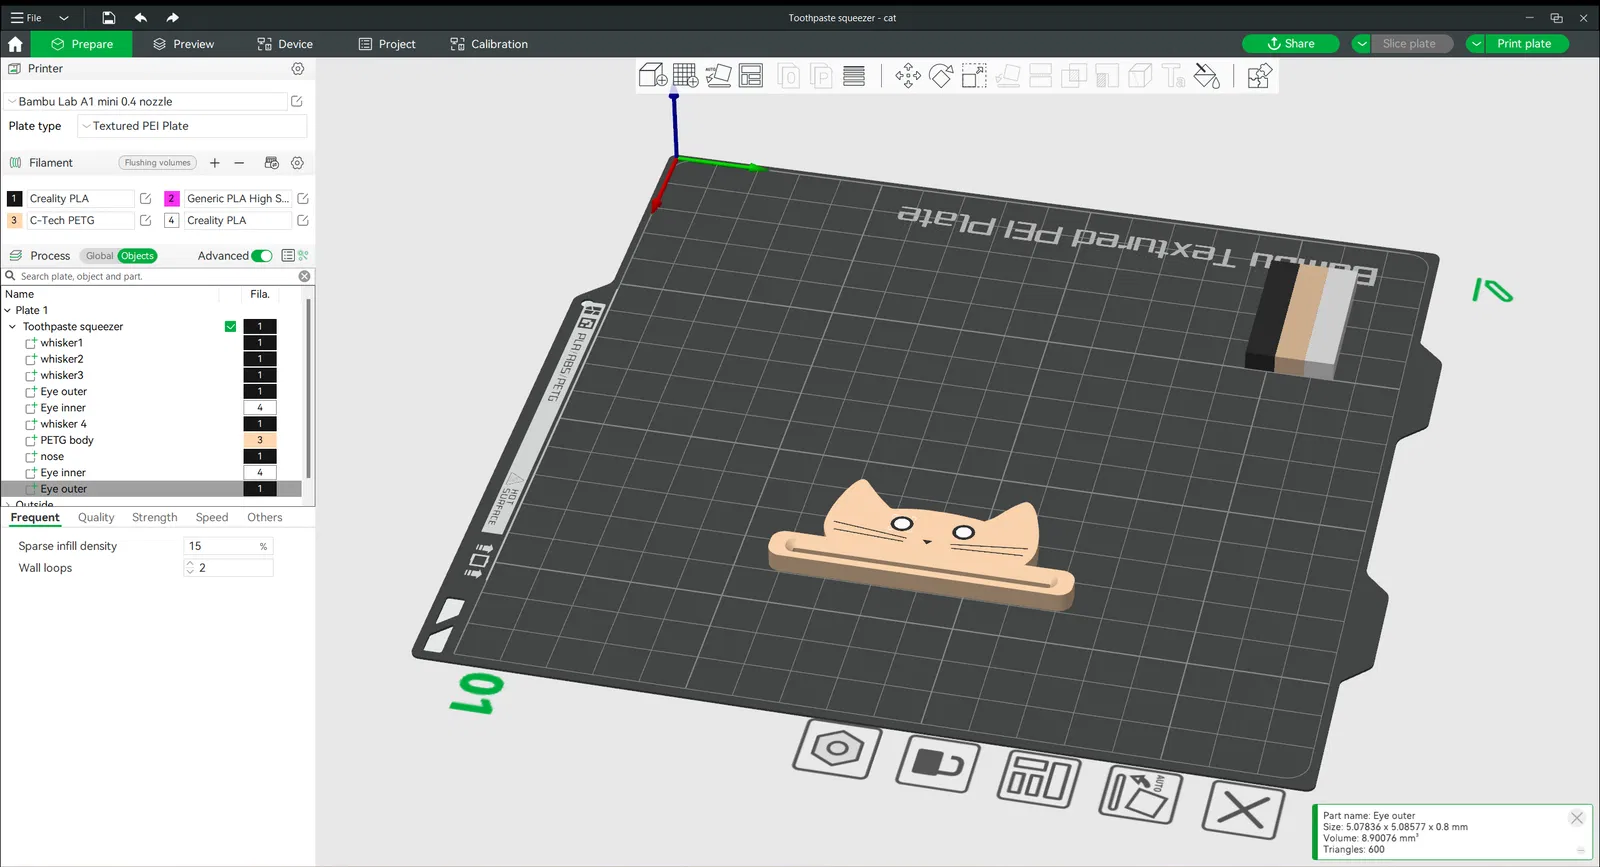Click the Arrange all objects icon
1600x867 pixels.
coord(751,76)
